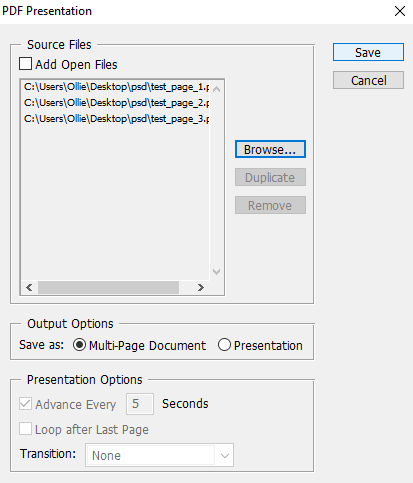Image resolution: width=413 pixels, height=483 pixels.
Task: Click the file list scroll up arrow
Action: coord(217,89)
